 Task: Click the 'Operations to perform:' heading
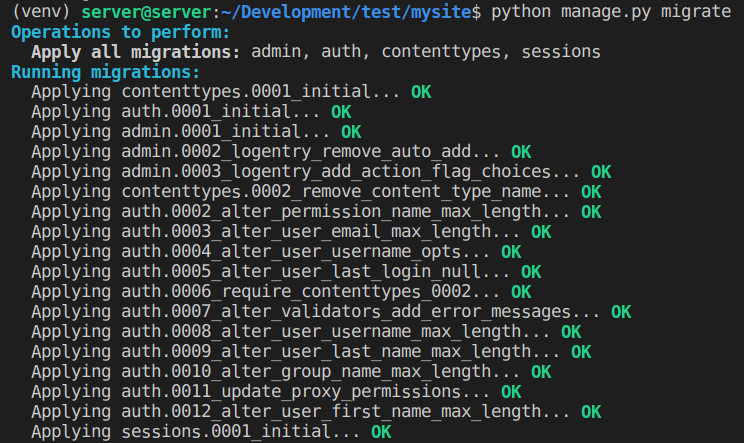[x=121, y=32]
